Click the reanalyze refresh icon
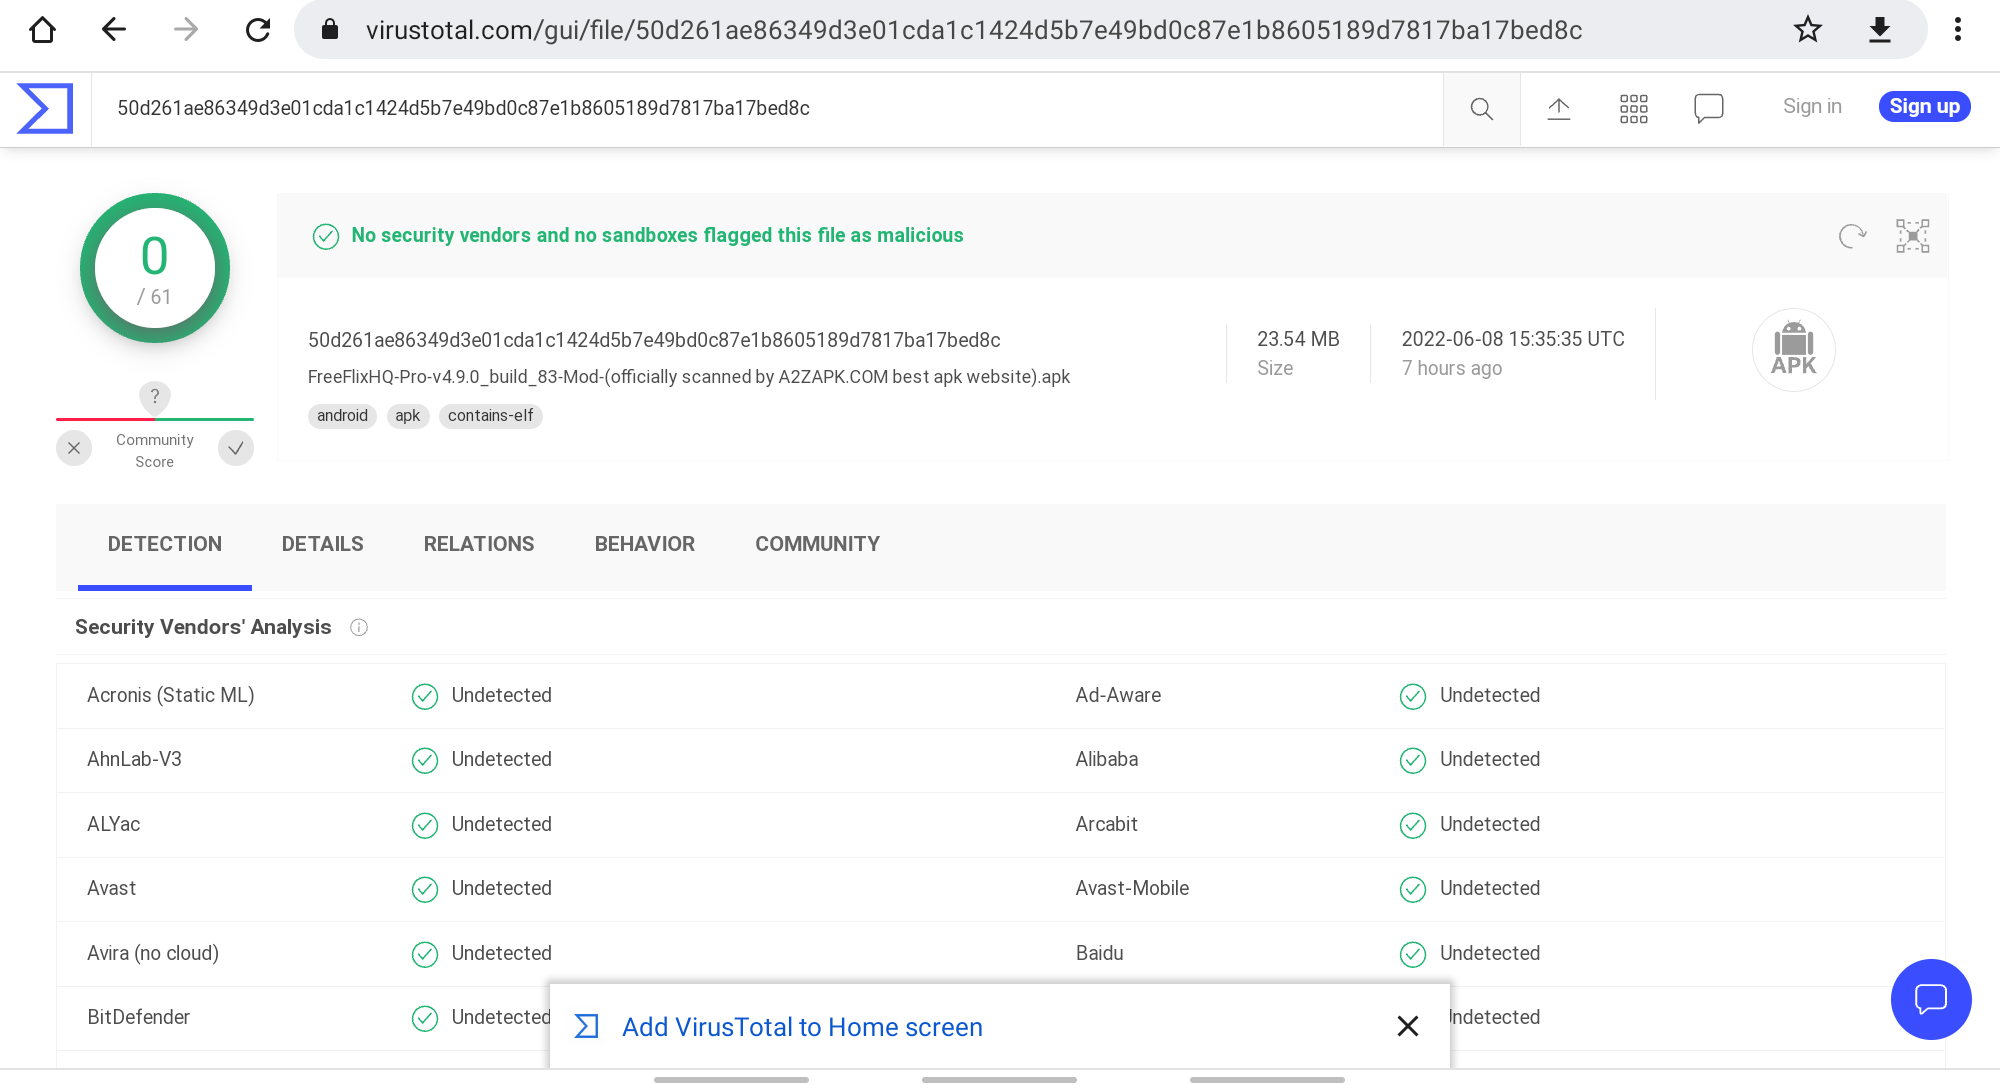 click(1852, 236)
